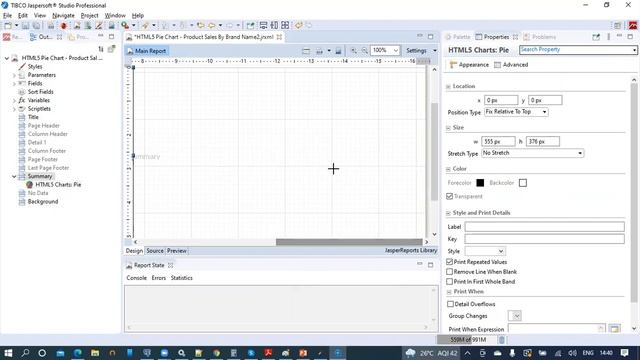This screenshot has width=640, height=360.
Task: Open the Position Type dropdown
Action: [x=516, y=112]
